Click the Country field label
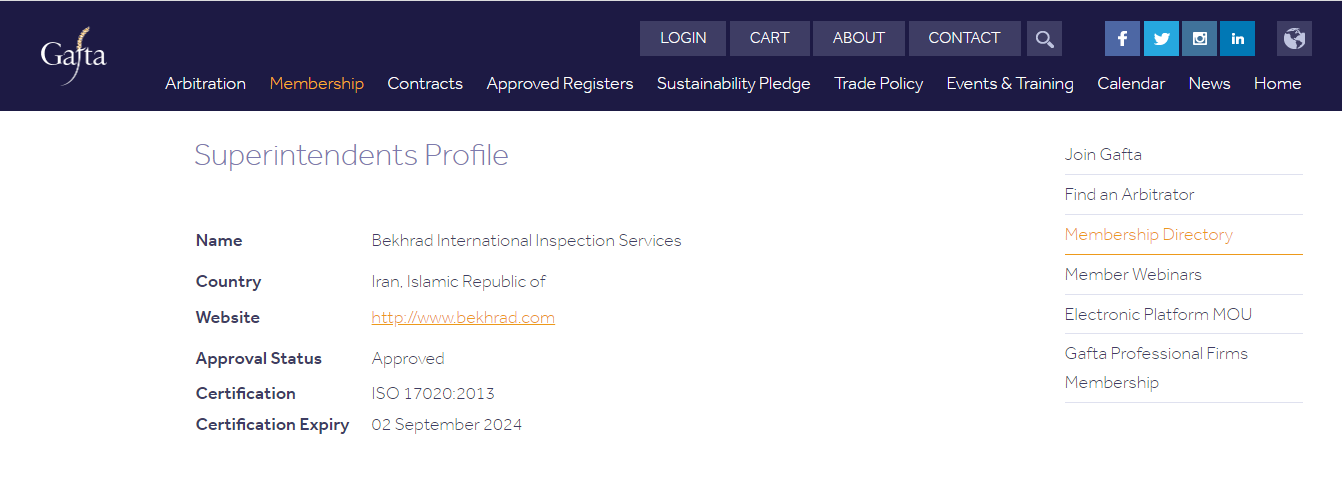1342x491 pixels. point(228,282)
